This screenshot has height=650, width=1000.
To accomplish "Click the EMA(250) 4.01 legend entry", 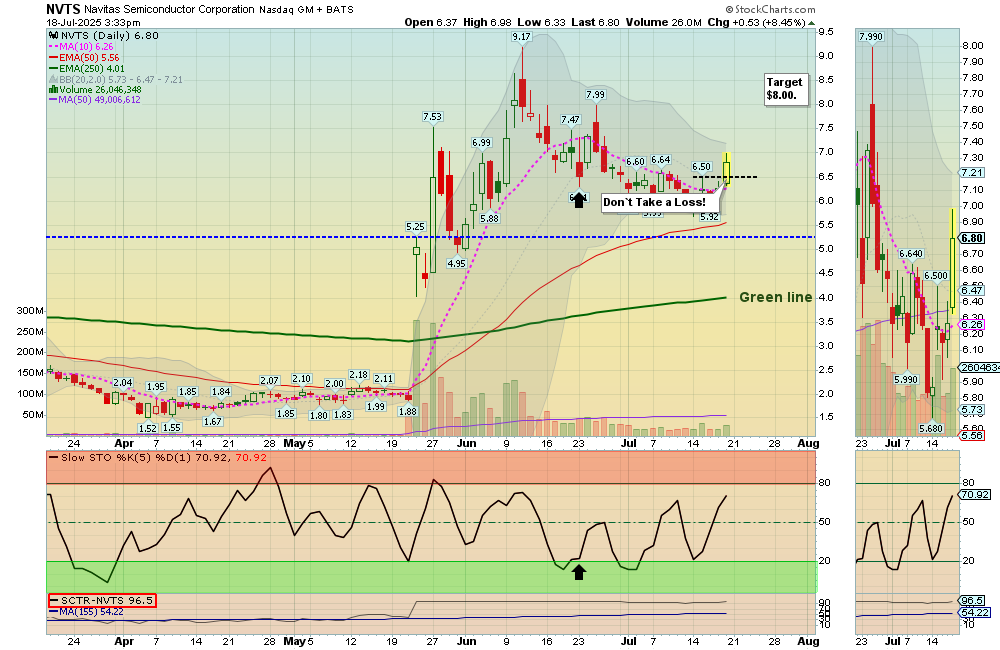I will pyautogui.click(x=91, y=68).
